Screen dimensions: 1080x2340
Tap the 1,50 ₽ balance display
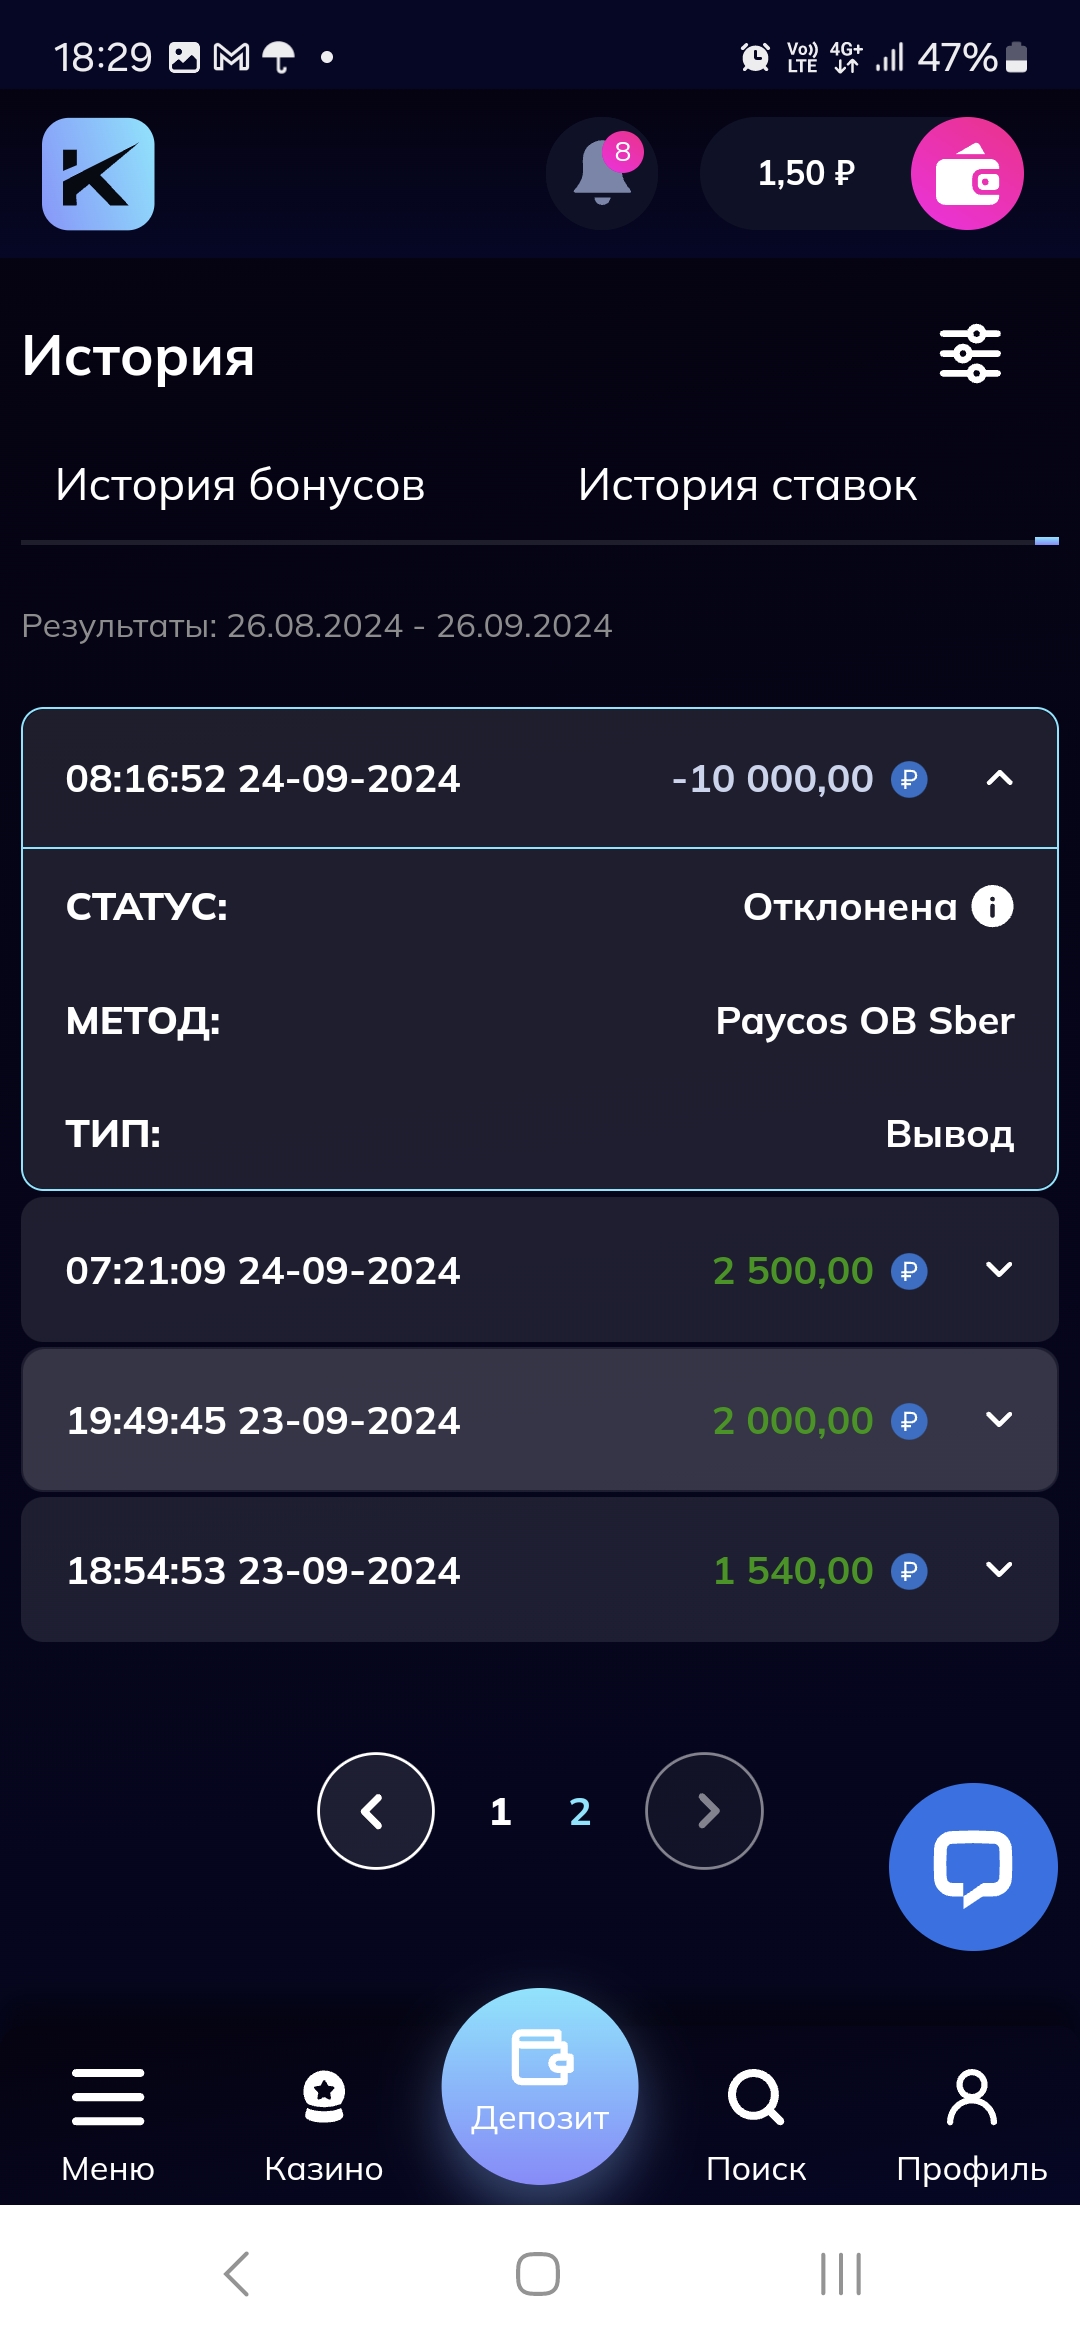806,174
